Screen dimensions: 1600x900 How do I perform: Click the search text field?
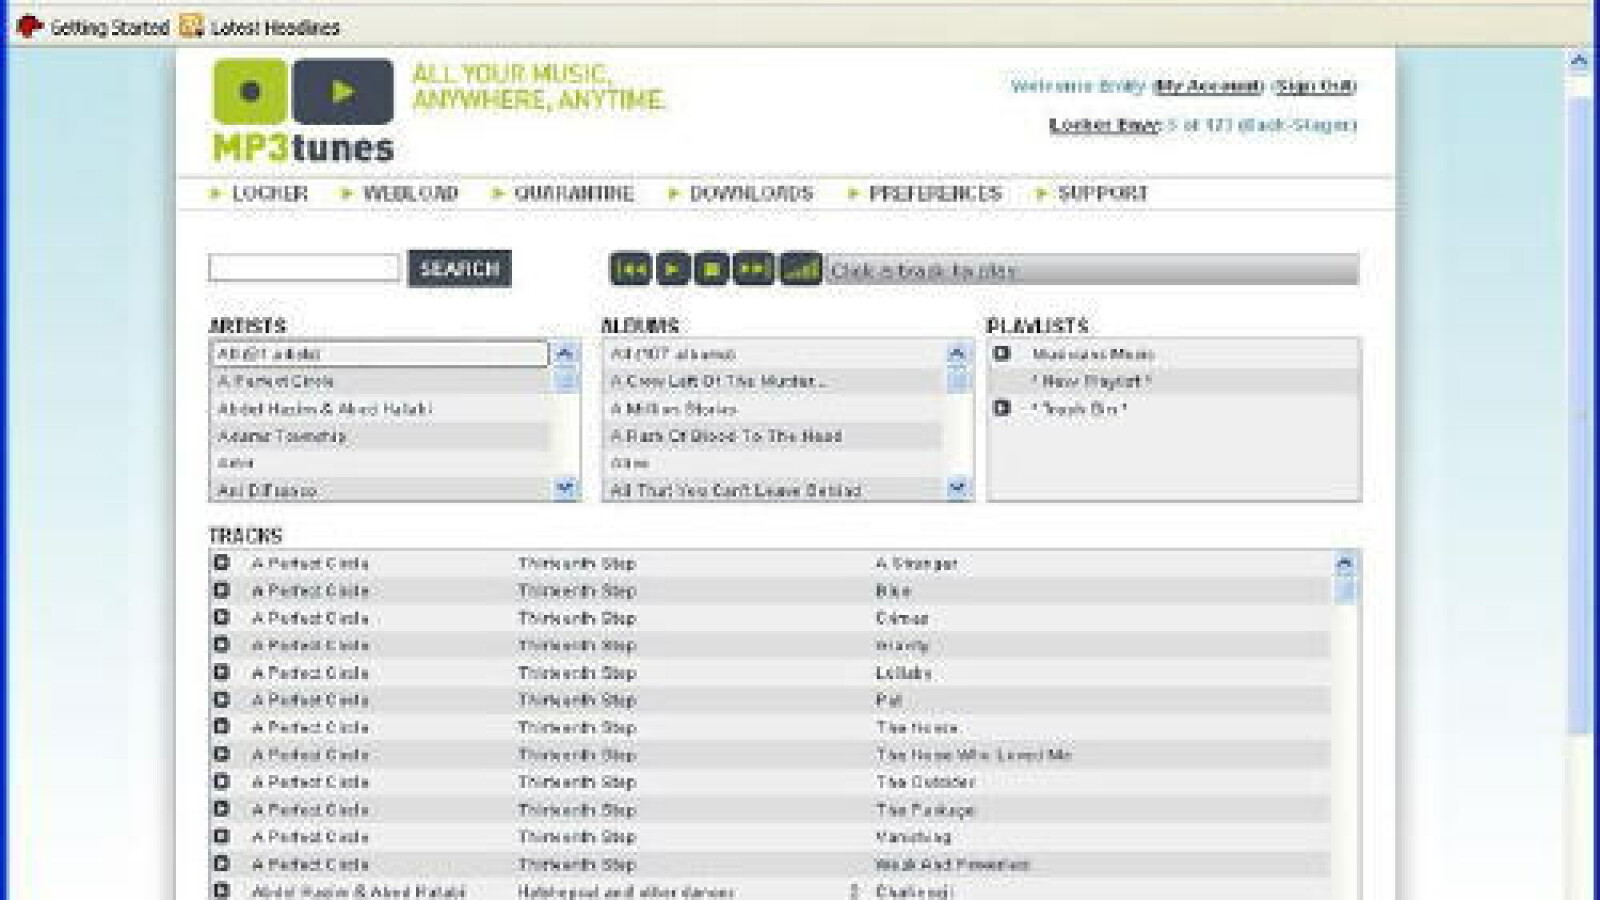[x=304, y=268]
